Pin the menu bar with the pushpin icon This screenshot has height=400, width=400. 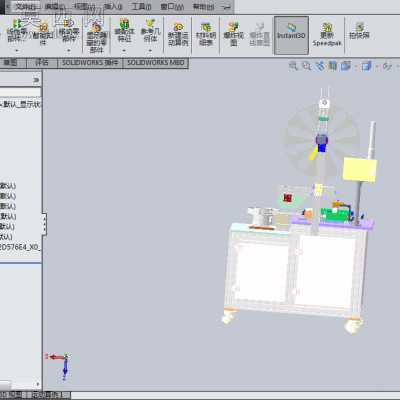(227, 7)
